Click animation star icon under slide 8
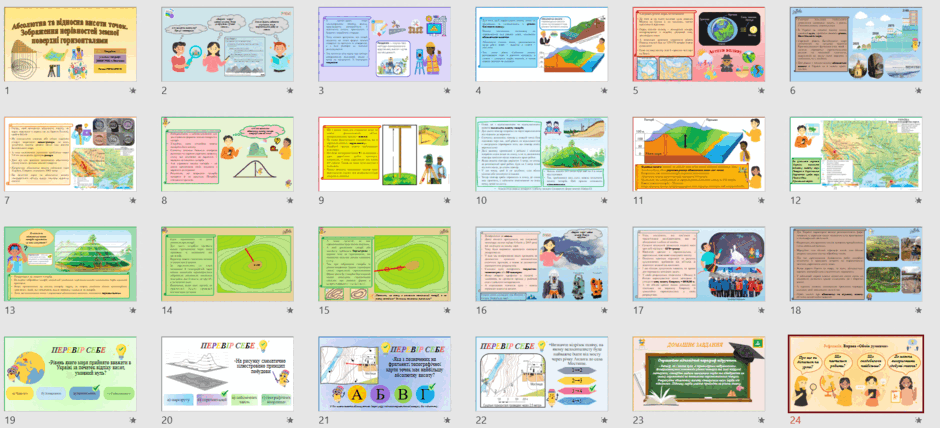This screenshot has height=428, width=940. click(290, 201)
